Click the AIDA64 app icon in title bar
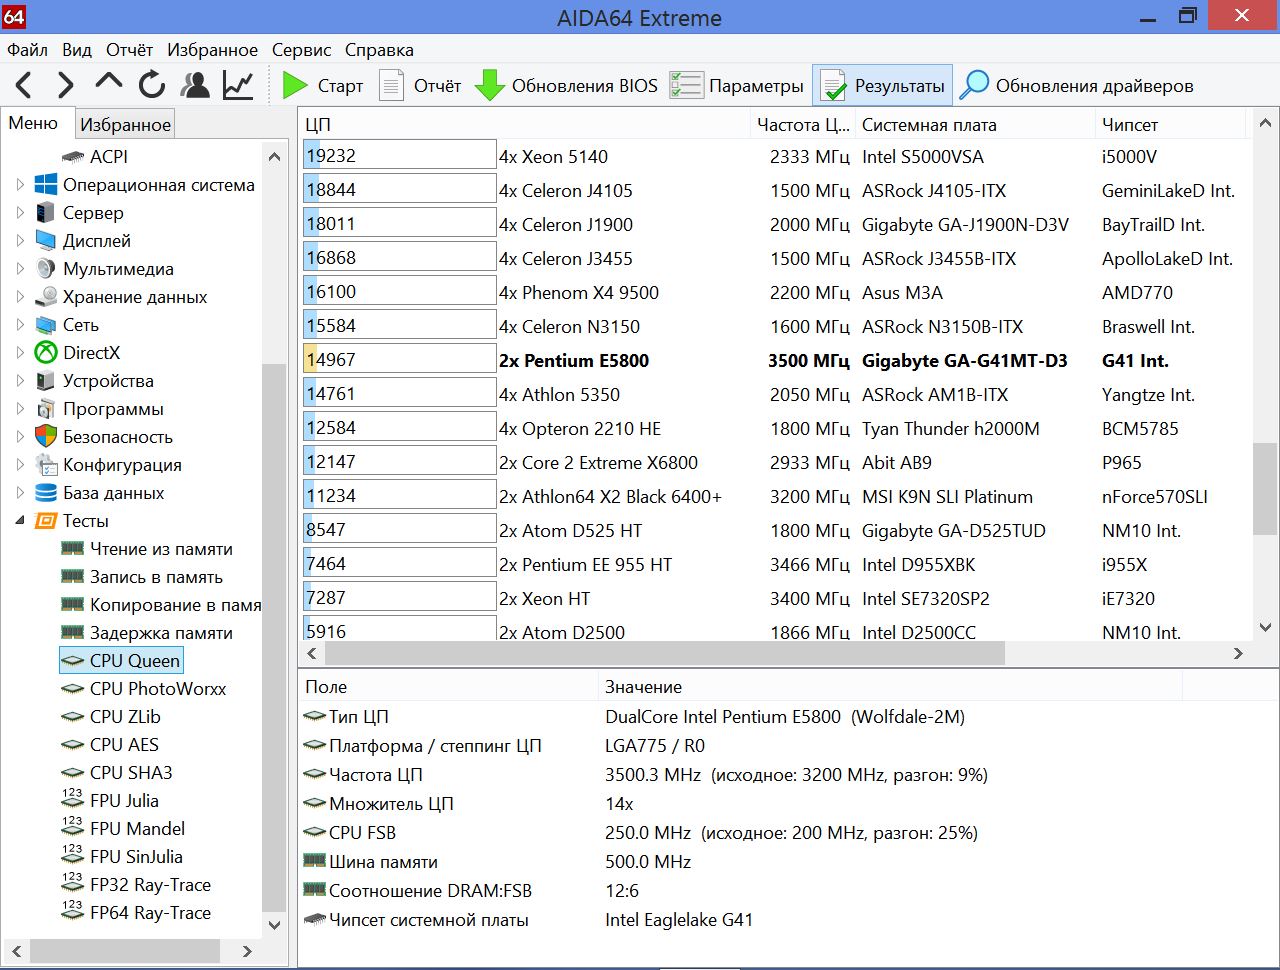Screen dimensions: 1280x970 point(14,16)
